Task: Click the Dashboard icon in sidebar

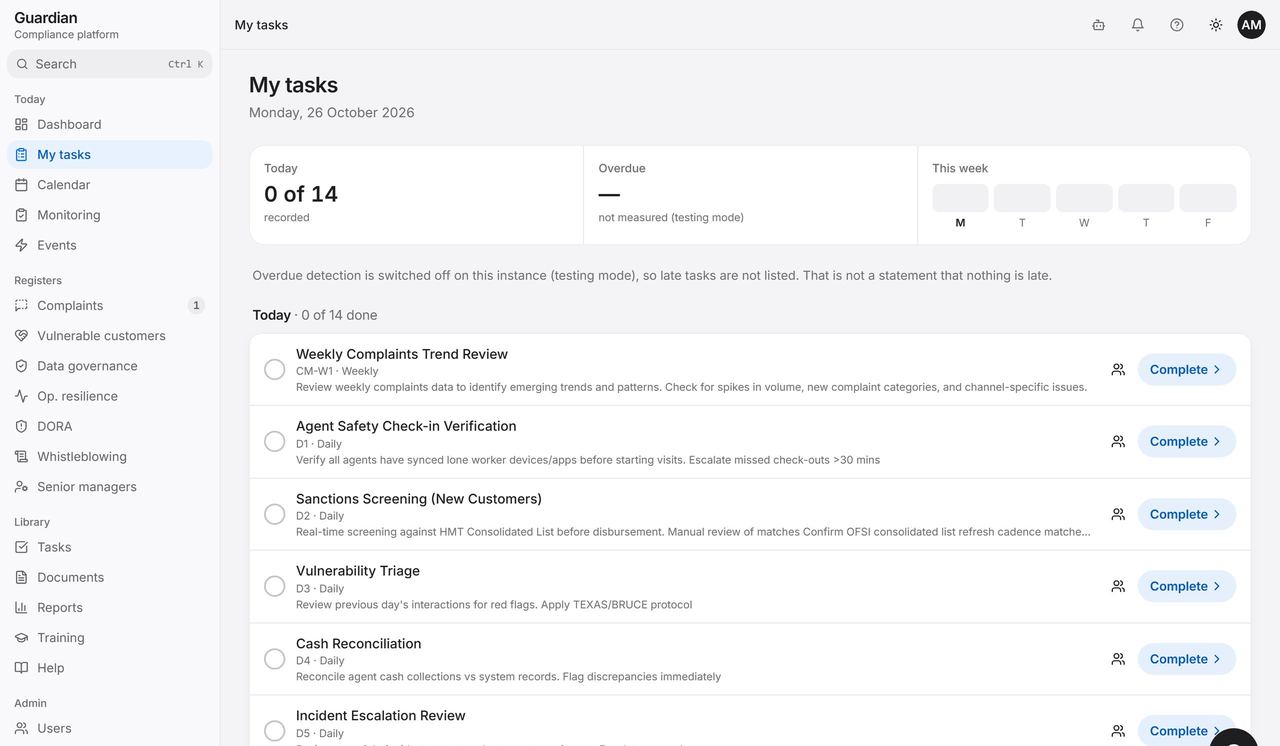Action: (x=21, y=124)
